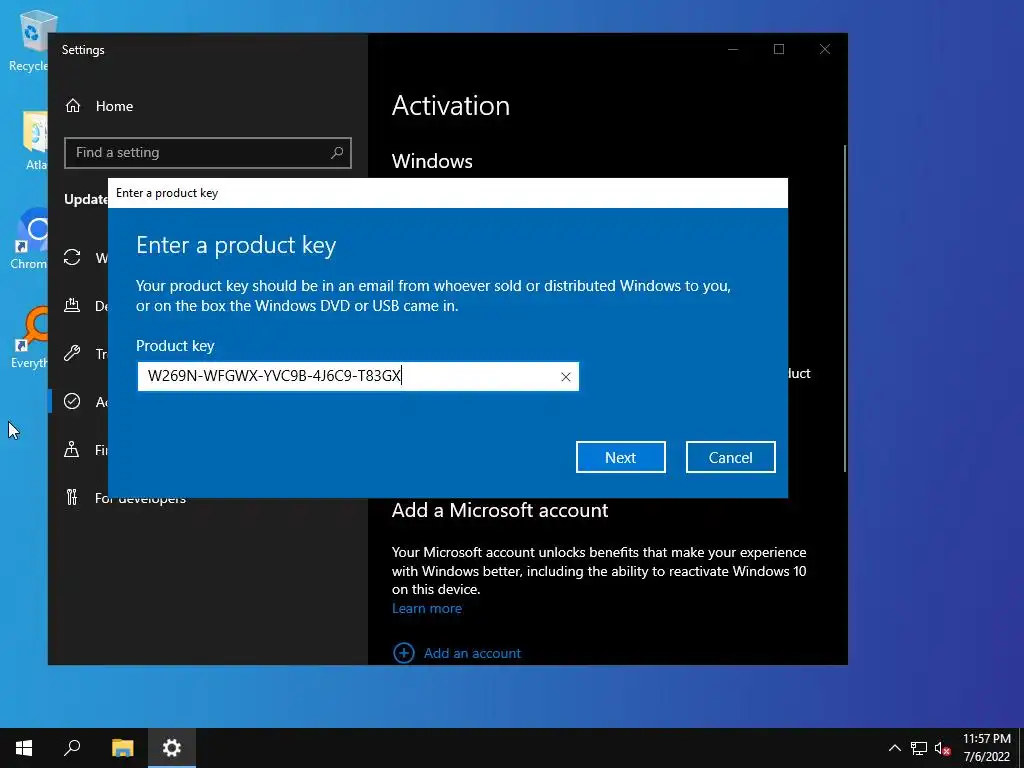This screenshot has width=1024, height=768.
Task: Click the search magnifier in Find a setting
Action: pyautogui.click(x=337, y=153)
